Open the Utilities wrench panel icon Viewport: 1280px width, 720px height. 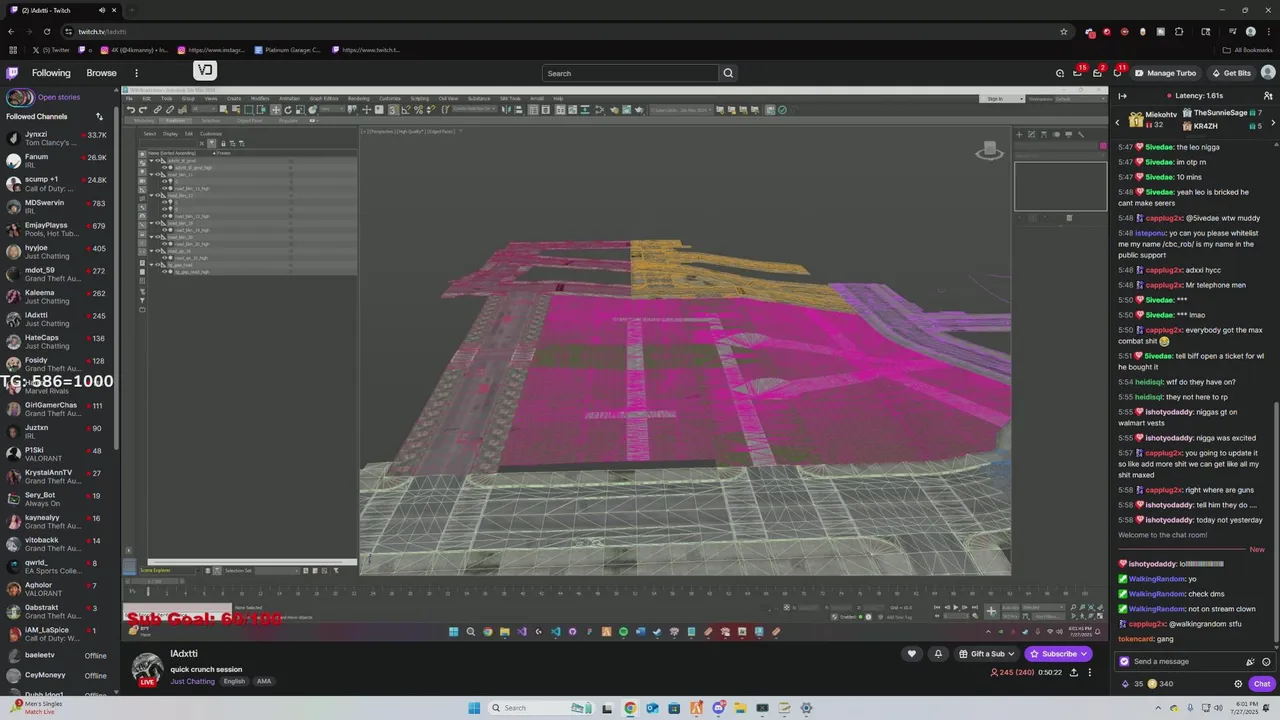pyautogui.click(x=1081, y=134)
